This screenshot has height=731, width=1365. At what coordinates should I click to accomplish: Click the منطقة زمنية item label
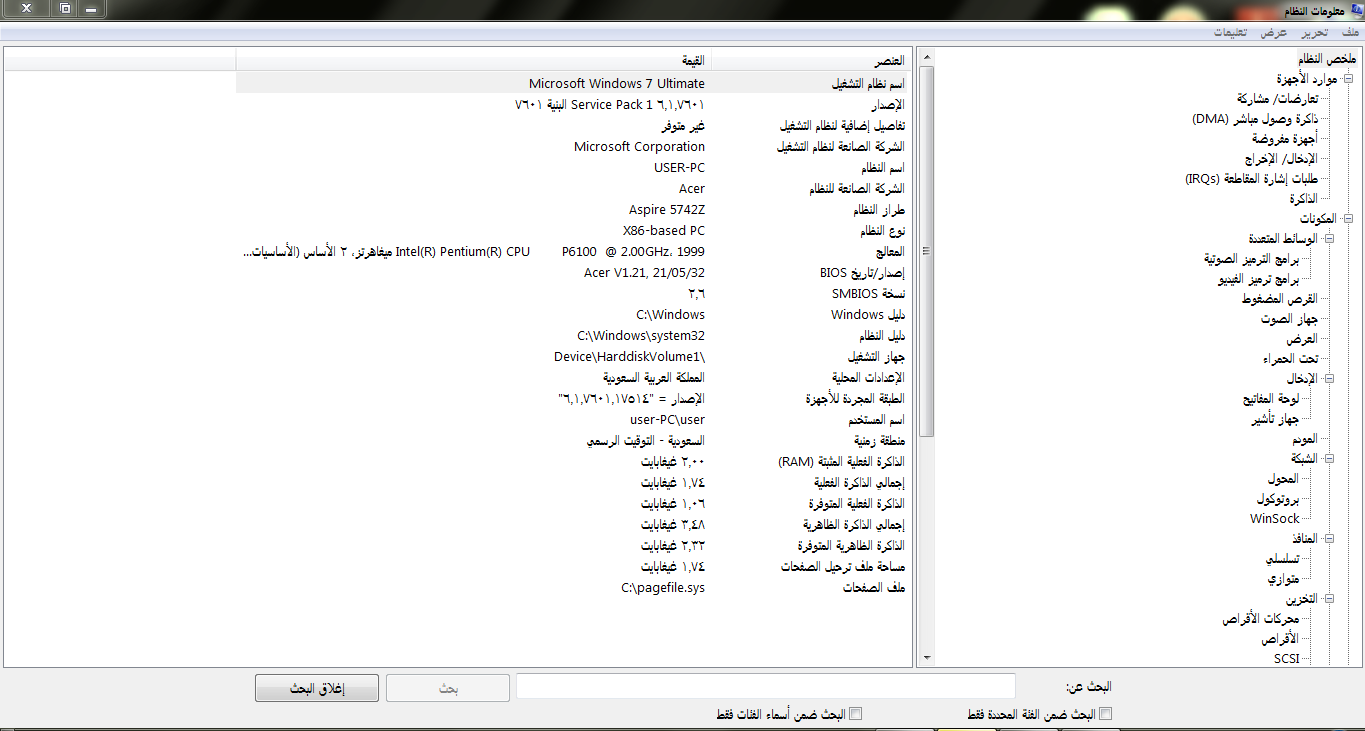tap(879, 441)
